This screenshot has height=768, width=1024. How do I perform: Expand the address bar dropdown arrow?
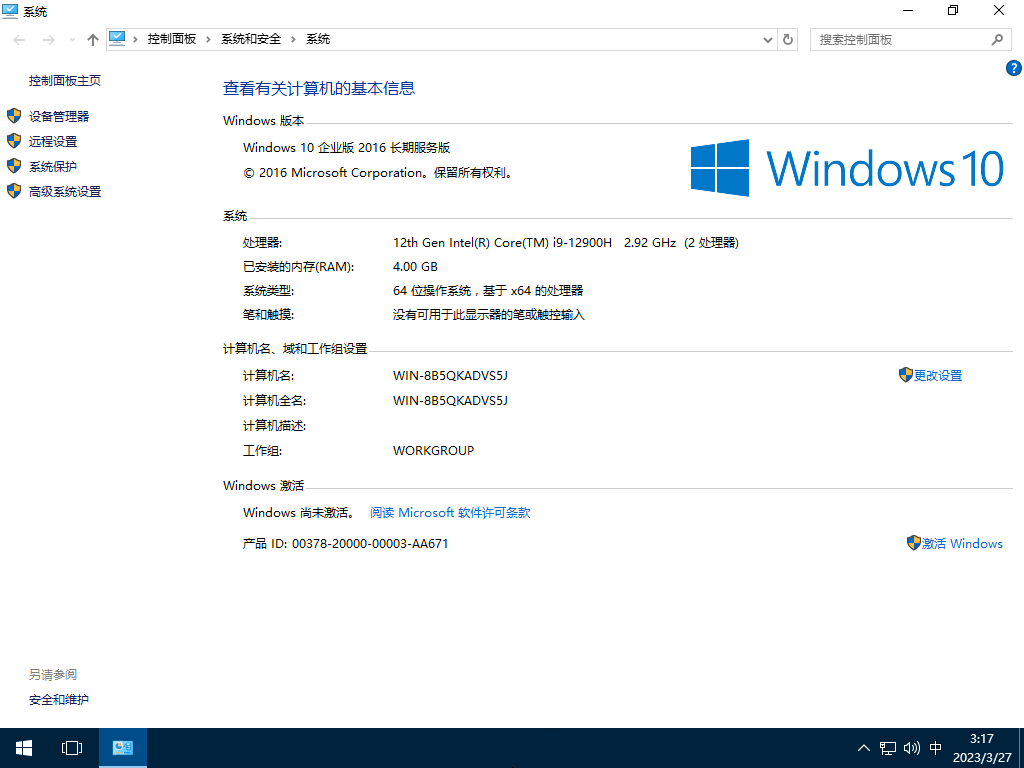(x=766, y=39)
